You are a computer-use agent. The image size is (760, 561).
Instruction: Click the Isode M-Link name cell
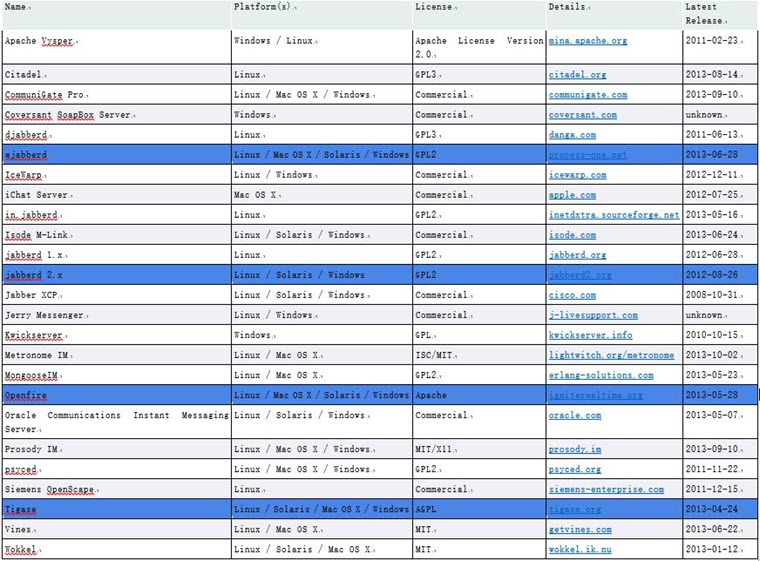(117, 235)
